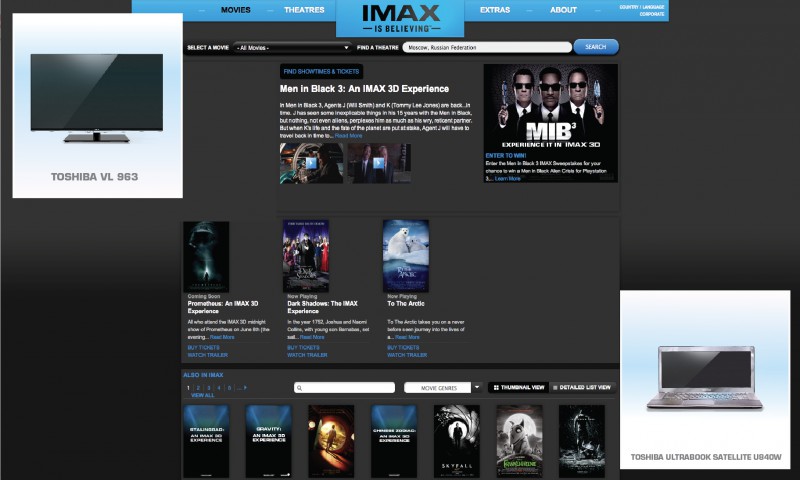
Task: Expand the Movie Genres dropdown arrow
Action: tap(477, 387)
